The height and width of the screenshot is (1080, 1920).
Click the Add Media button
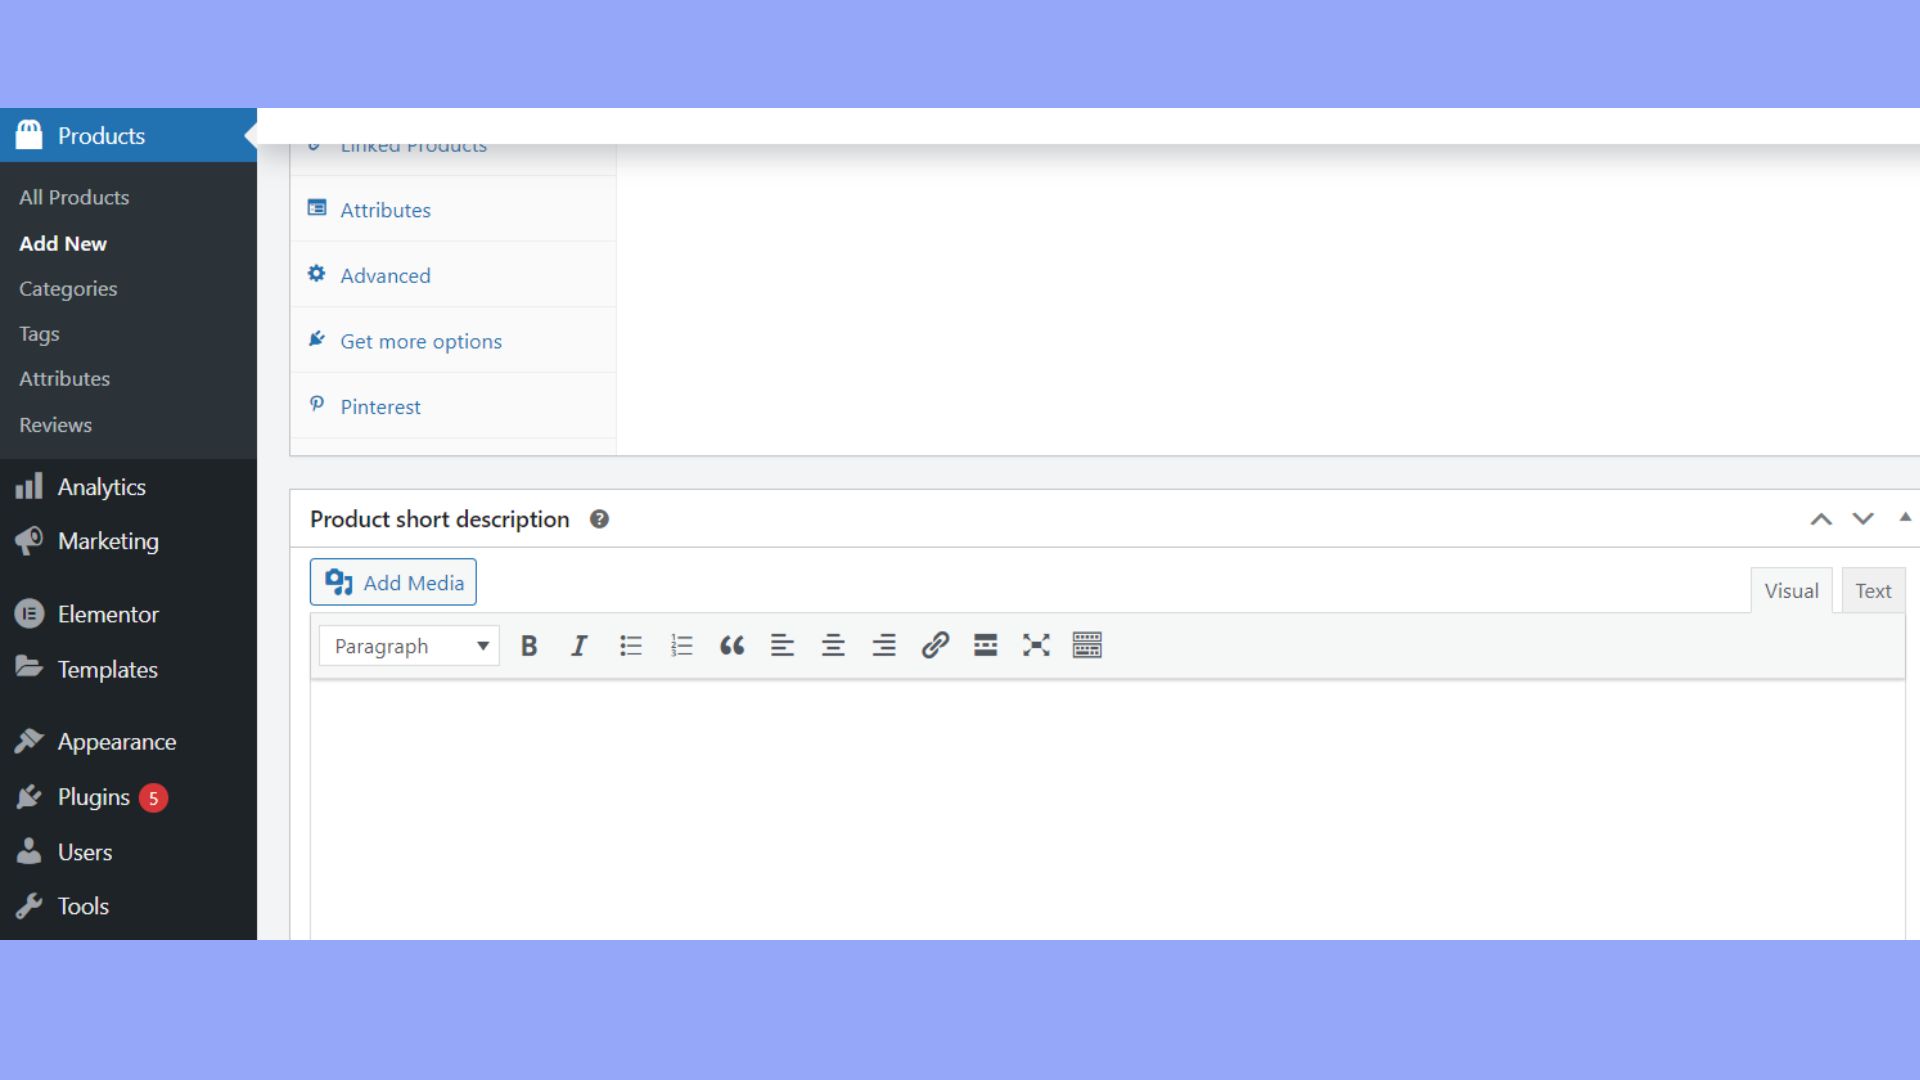pyautogui.click(x=393, y=582)
